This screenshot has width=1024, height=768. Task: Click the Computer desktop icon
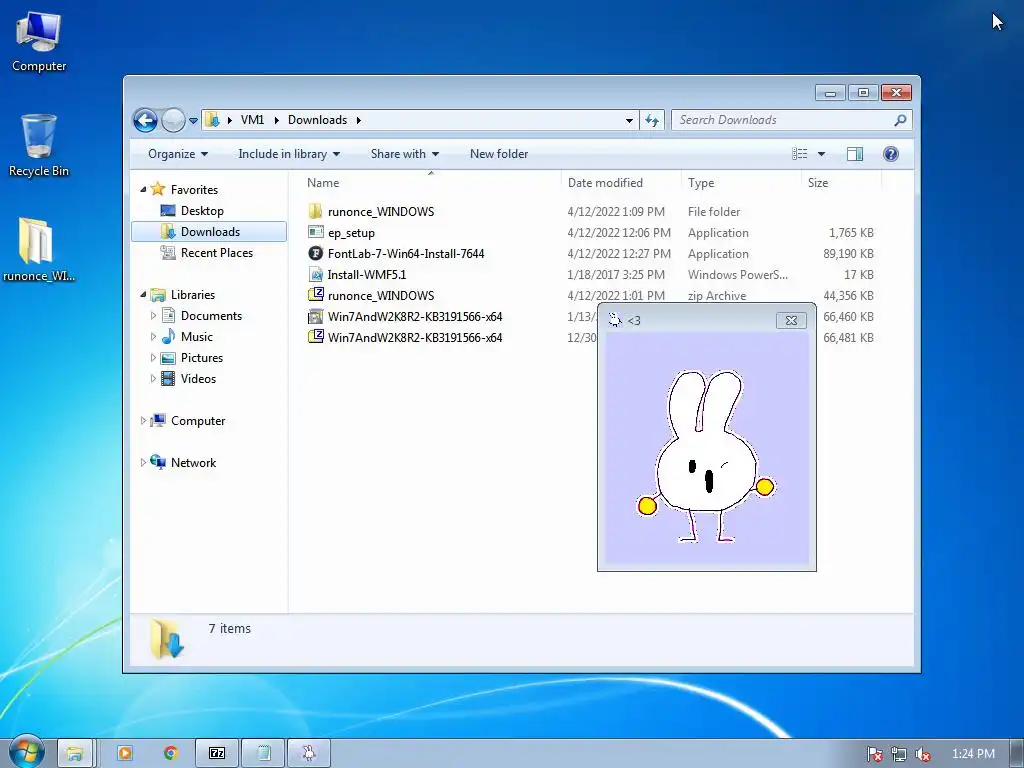pos(39,42)
